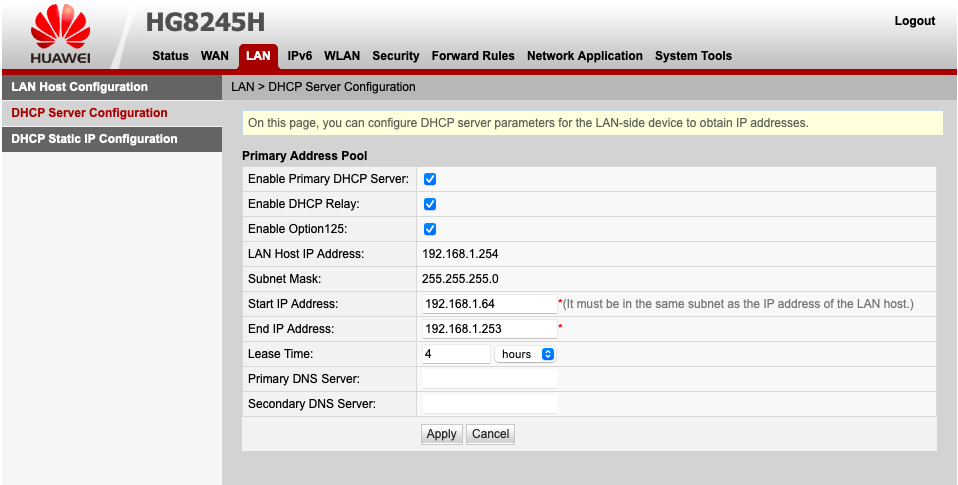The image size is (958, 485).
Task: Toggle Enable Primary DHCP Server checkbox
Action: point(430,179)
